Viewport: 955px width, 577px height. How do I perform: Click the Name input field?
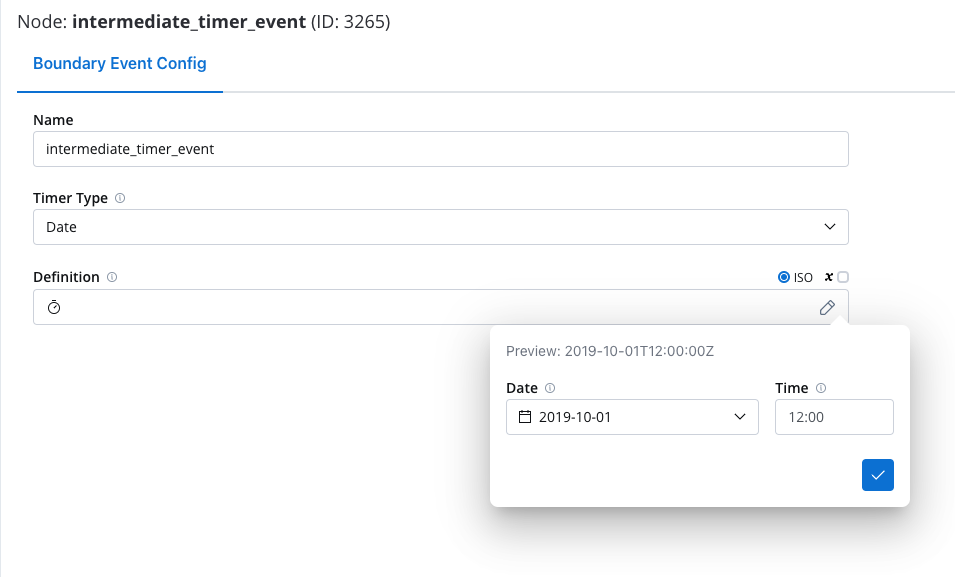(x=441, y=149)
